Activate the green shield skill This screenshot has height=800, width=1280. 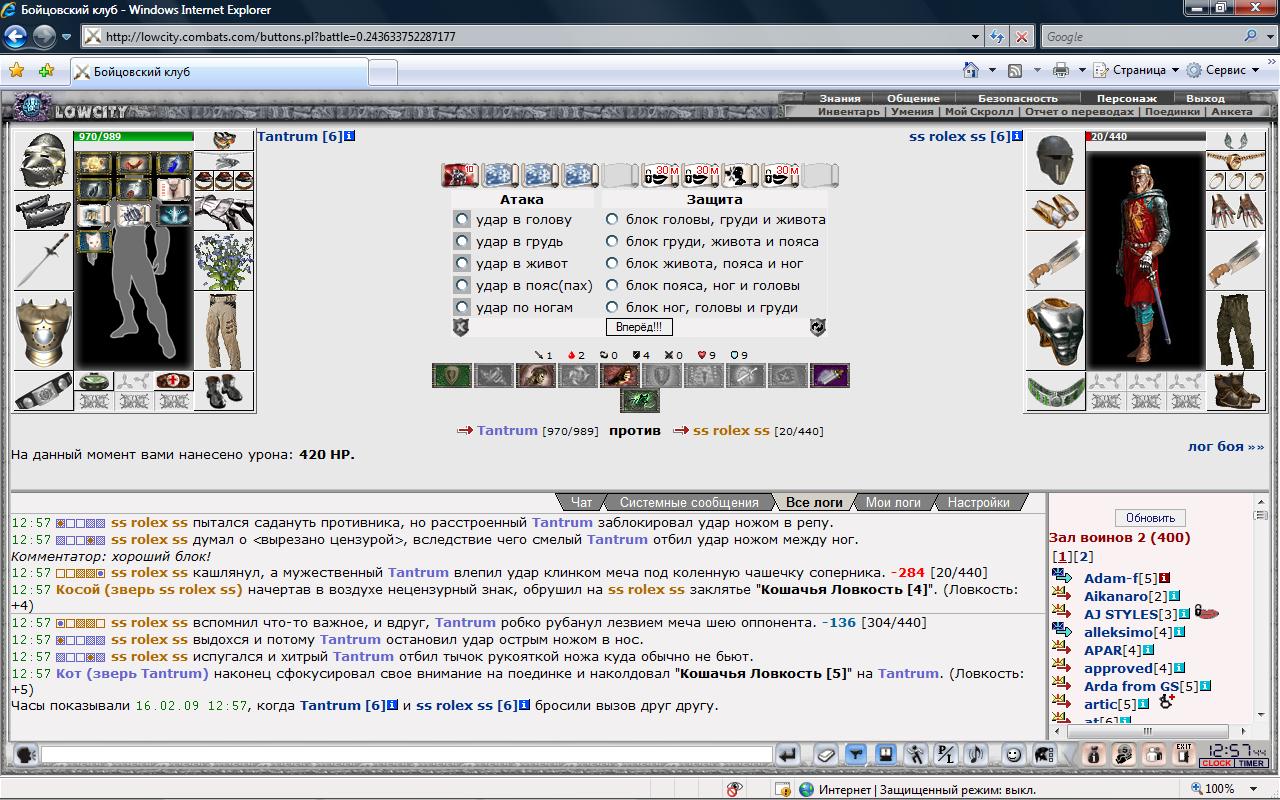point(452,375)
